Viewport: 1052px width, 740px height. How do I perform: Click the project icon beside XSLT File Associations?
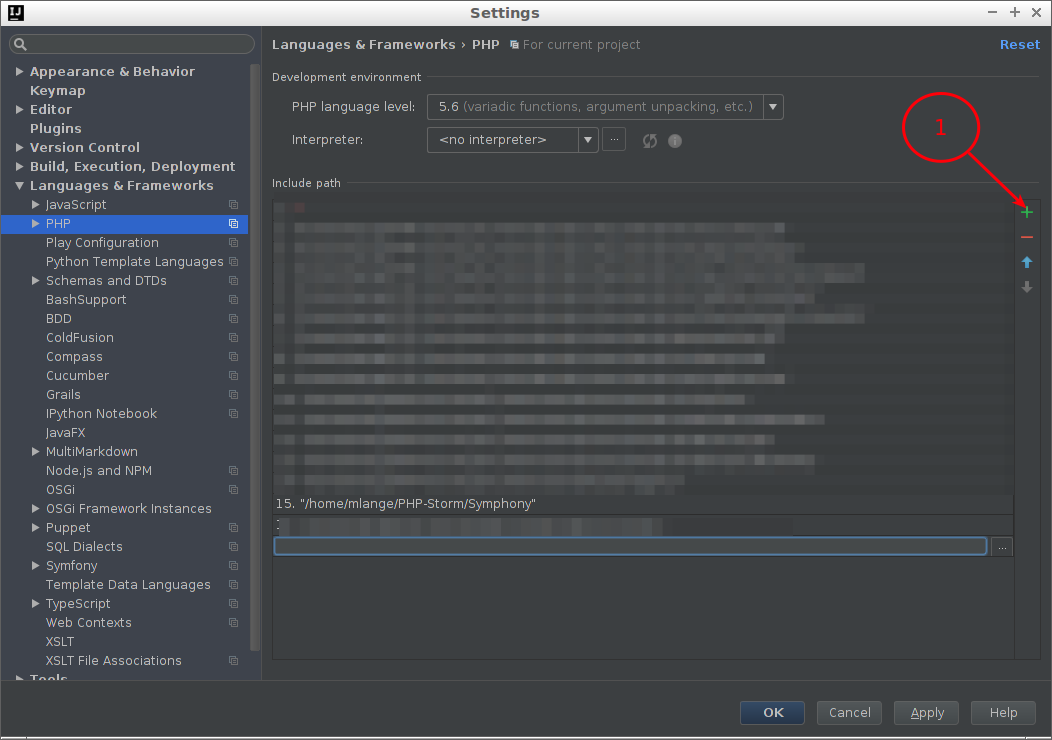point(233,660)
